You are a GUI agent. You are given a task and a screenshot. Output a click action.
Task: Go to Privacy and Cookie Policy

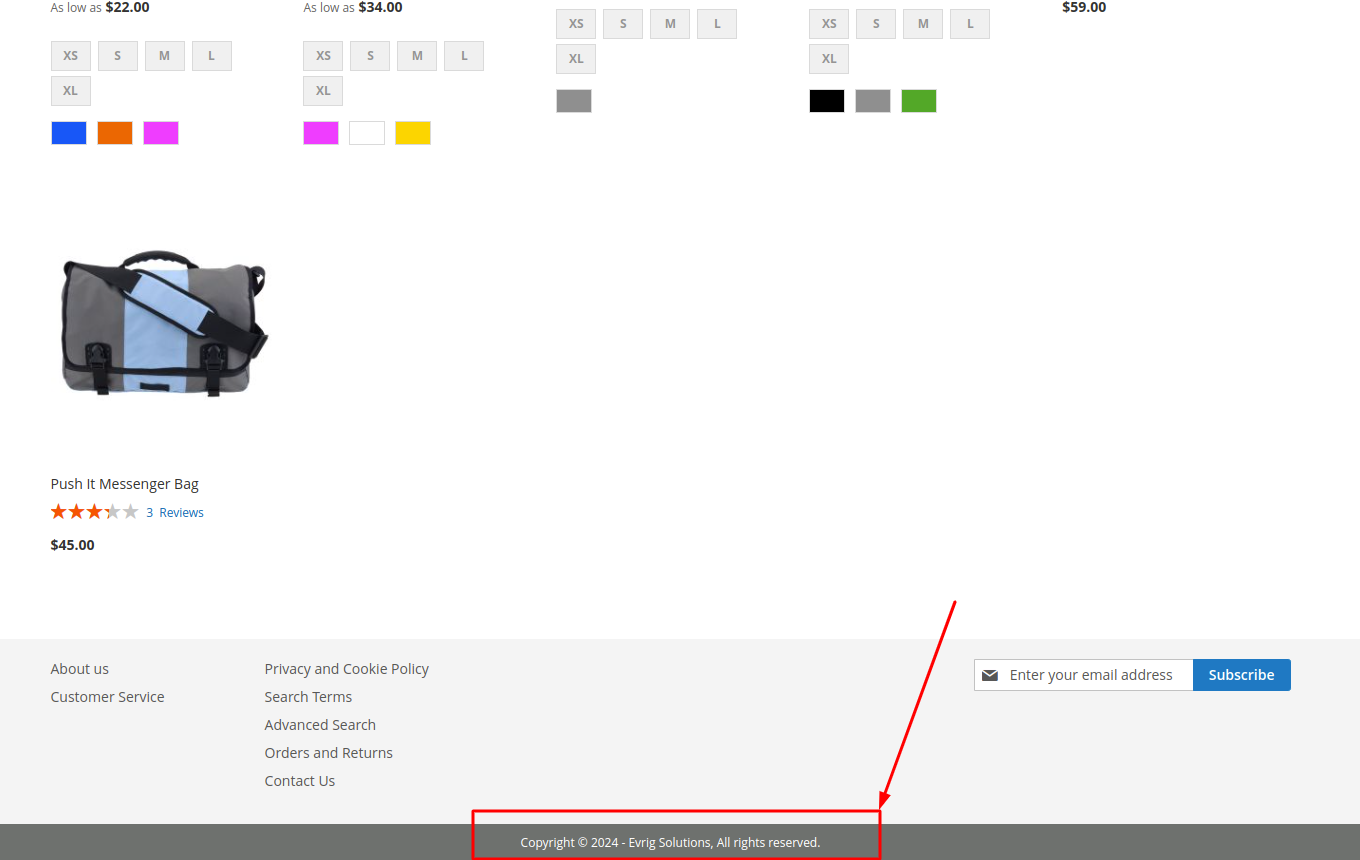pyautogui.click(x=346, y=669)
